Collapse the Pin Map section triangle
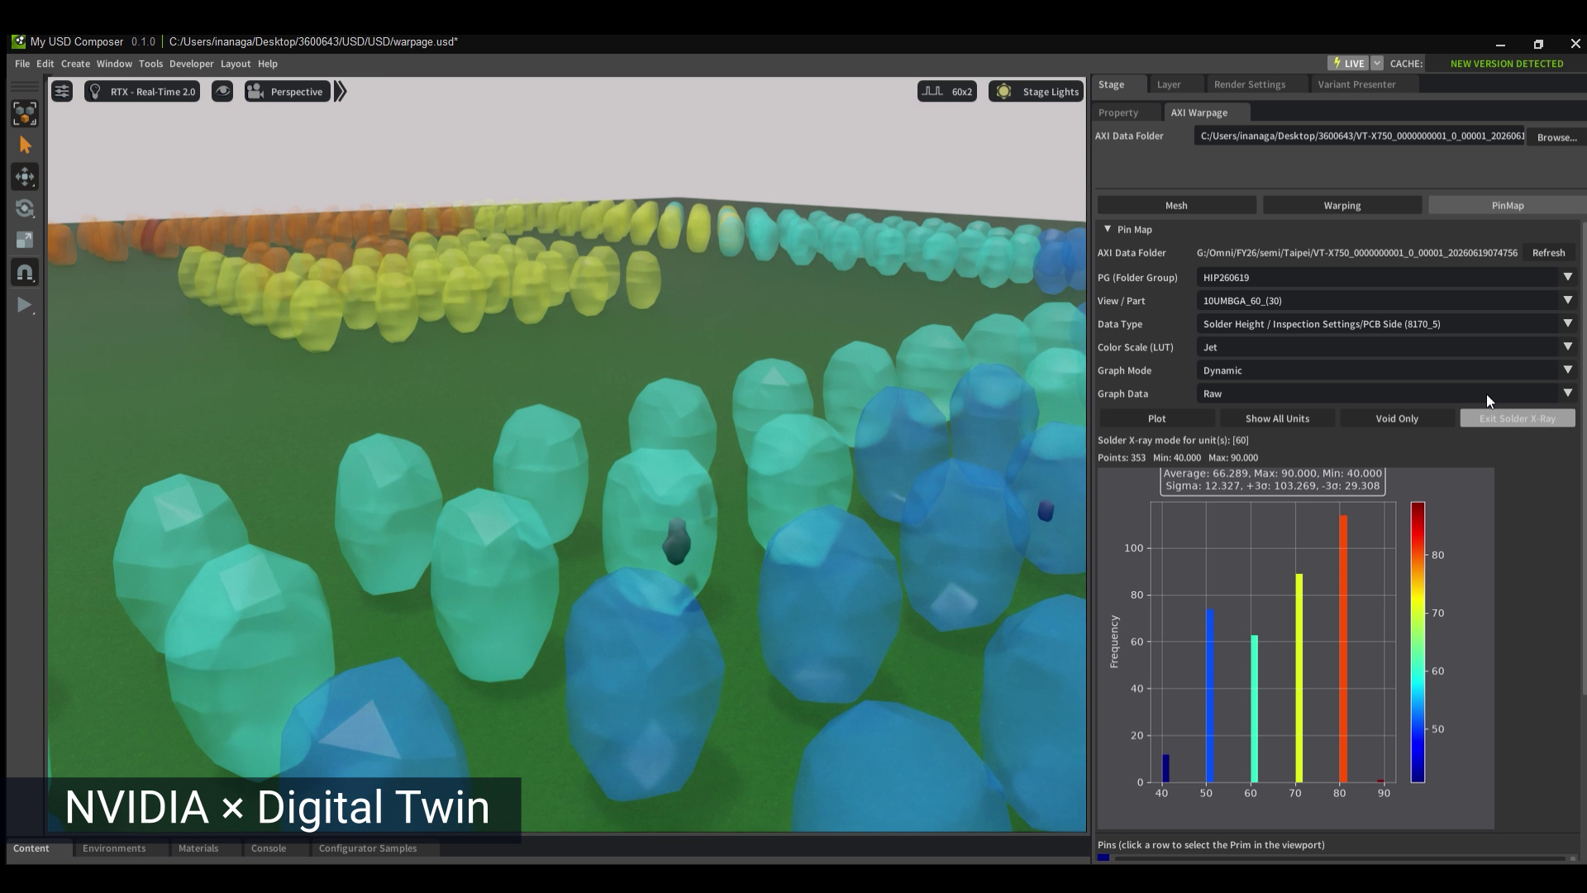The image size is (1587, 893). [x=1107, y=230]
